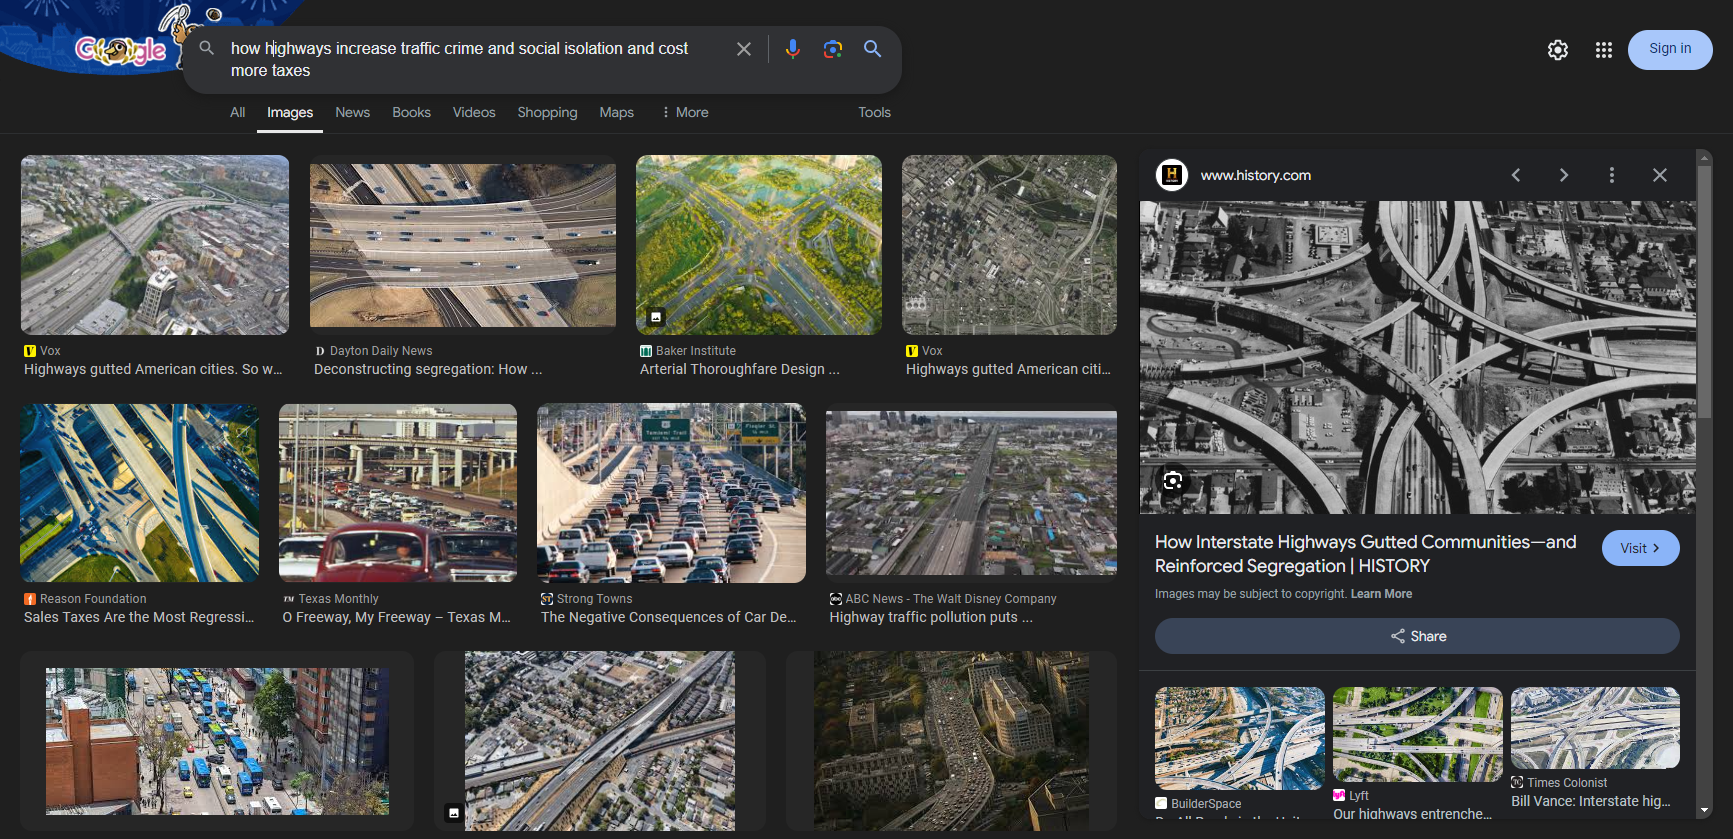Open www.history.com source link
The width and height of the screenshot is (1733, 839).
1255,175
